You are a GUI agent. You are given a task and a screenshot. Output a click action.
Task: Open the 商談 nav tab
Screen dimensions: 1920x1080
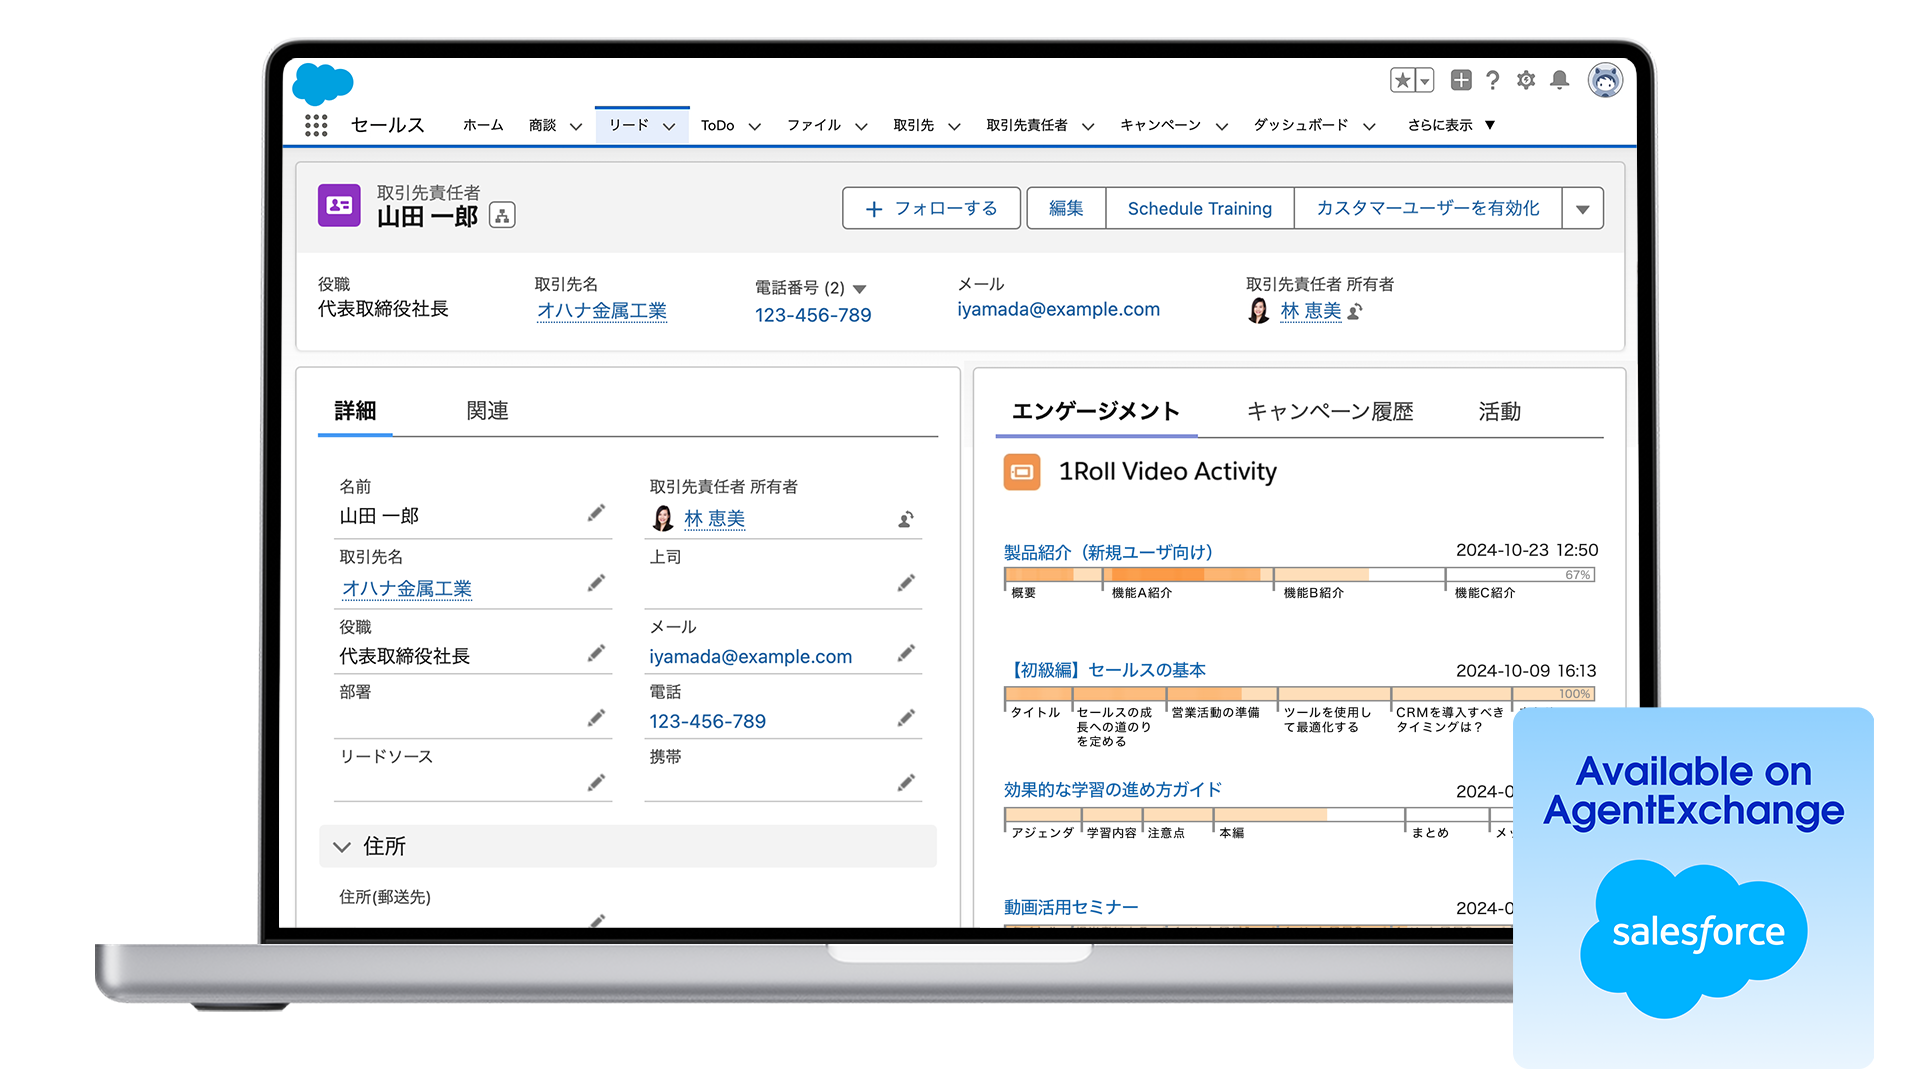click(x=543, y=125)
